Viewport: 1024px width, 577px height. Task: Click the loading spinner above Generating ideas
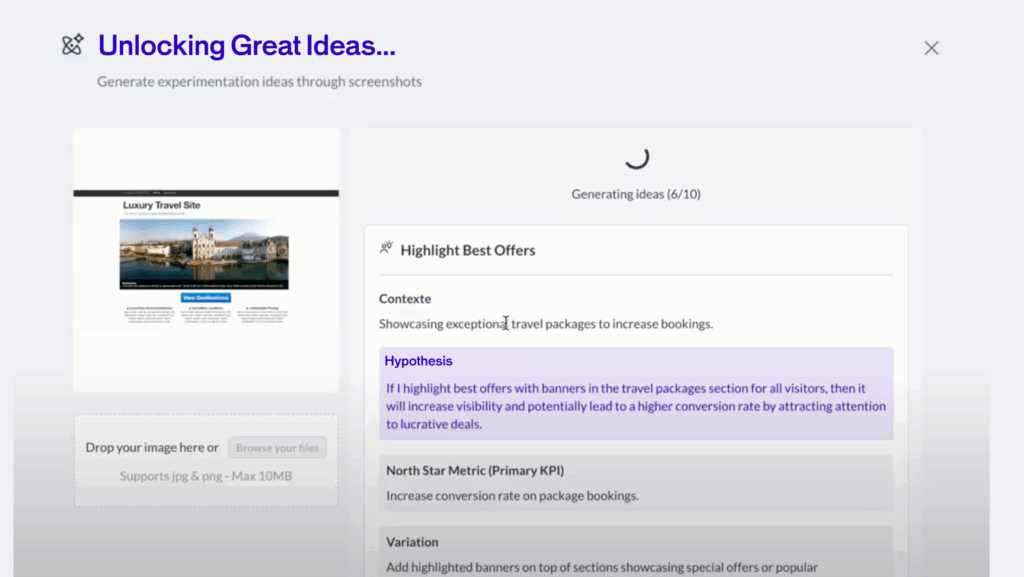(x=636, y=157)
